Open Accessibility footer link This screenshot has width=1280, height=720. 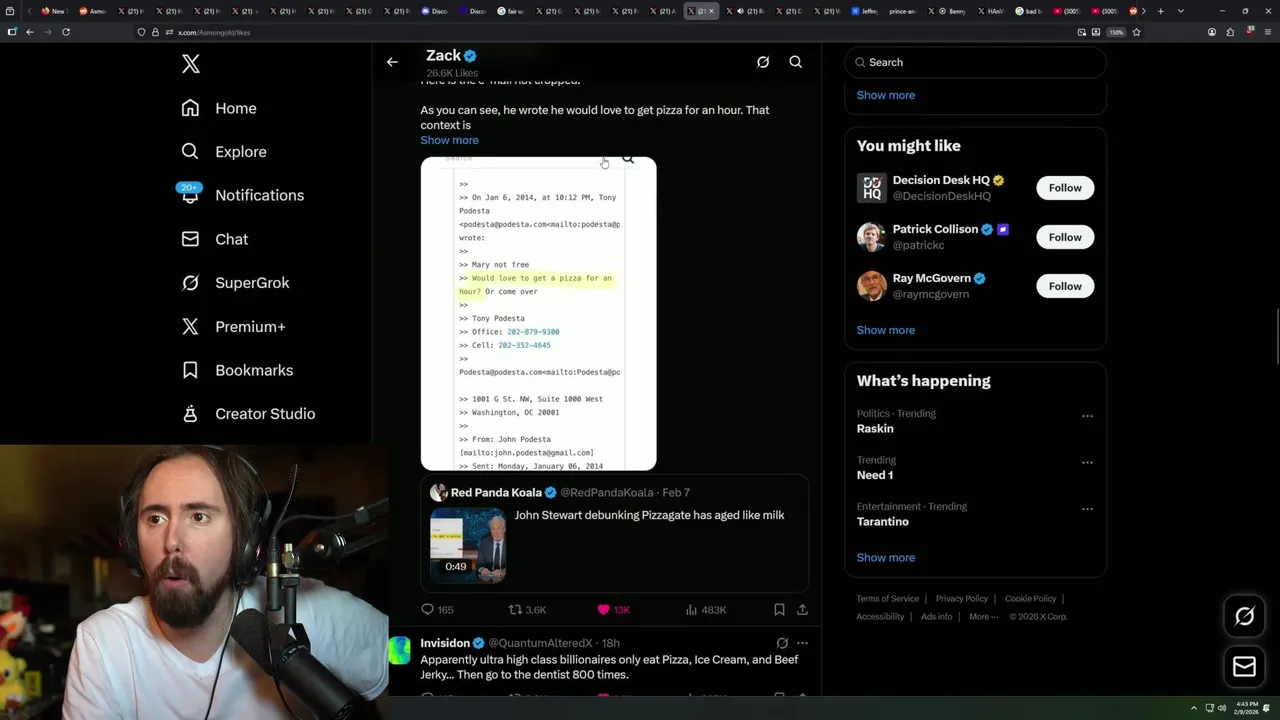880,617
